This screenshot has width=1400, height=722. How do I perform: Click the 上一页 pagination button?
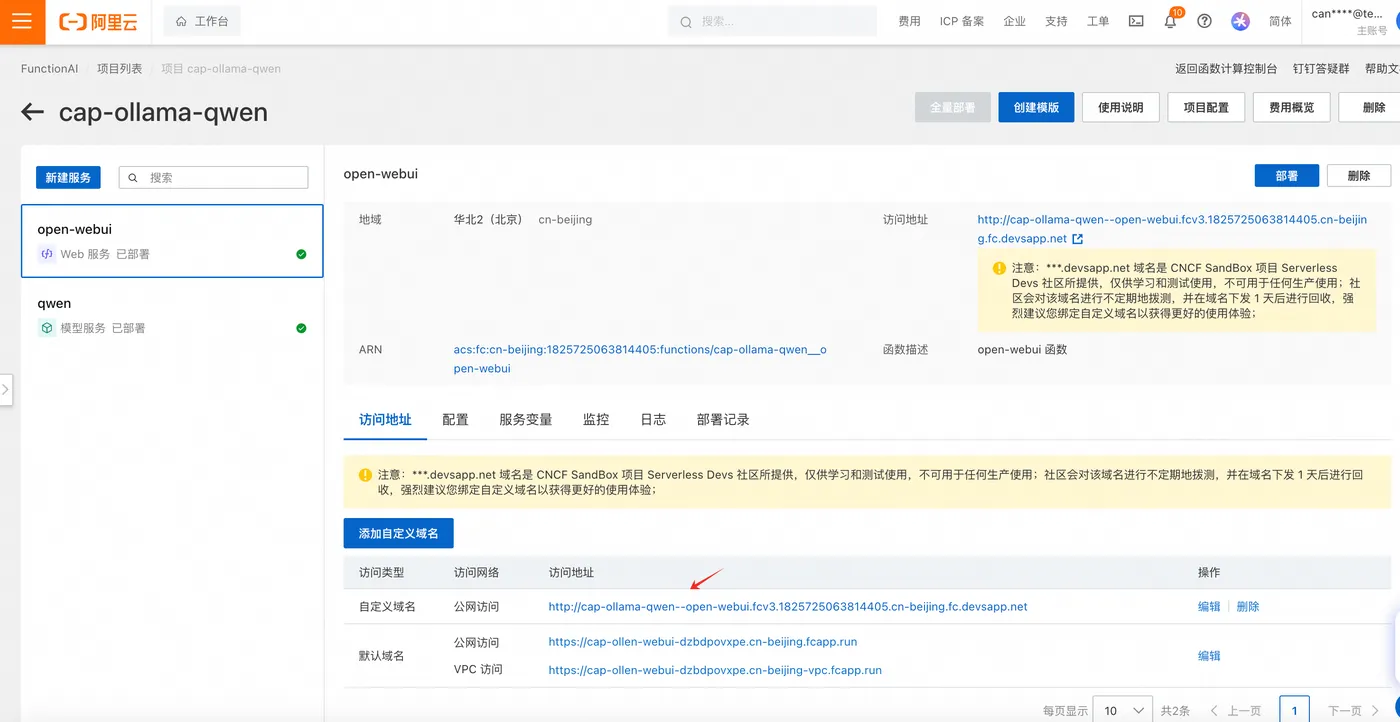click(x=1235, y=711)
